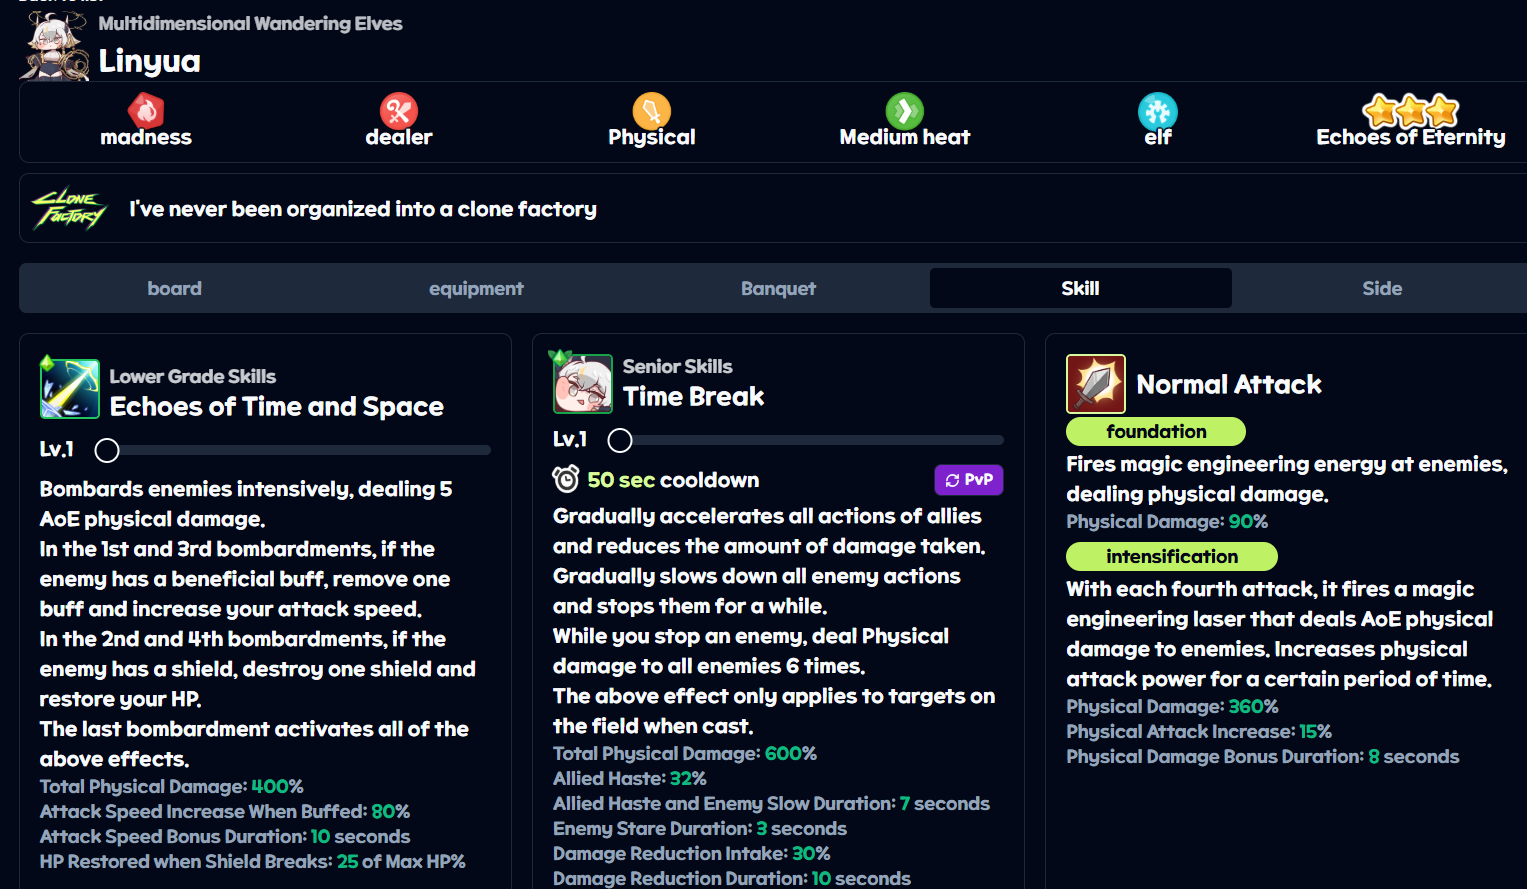1527x889 pixels.
Task: Click Total Physical Damage: 400% stat
Action: (172, 787)
